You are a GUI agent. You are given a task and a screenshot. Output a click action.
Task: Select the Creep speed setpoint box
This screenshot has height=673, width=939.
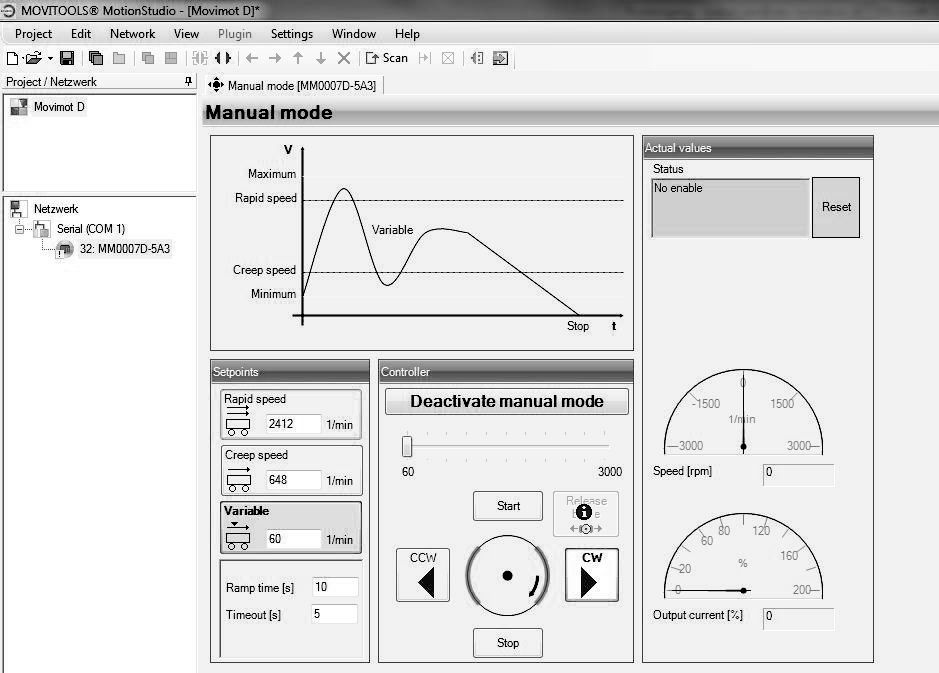point(292,471)
